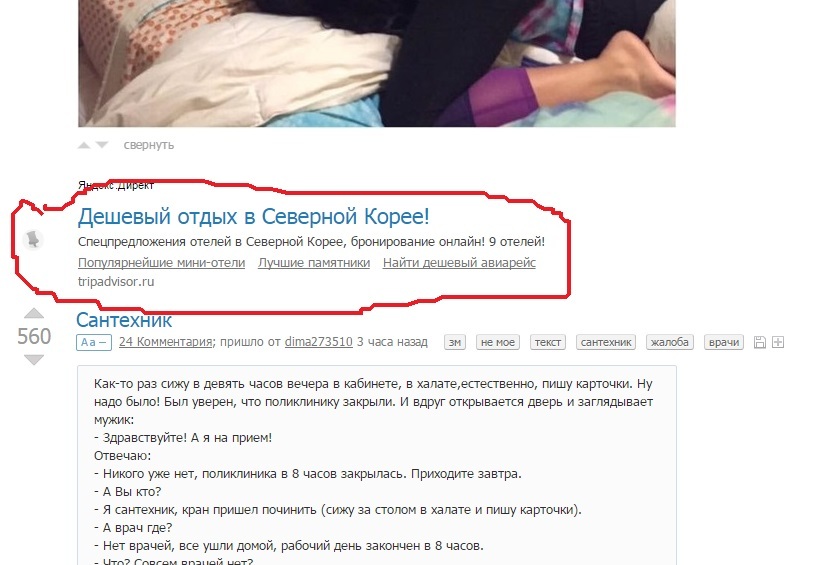Click the small upvote arrow above свернуть
The image size is (833, 565).
(x=84, y=145)
